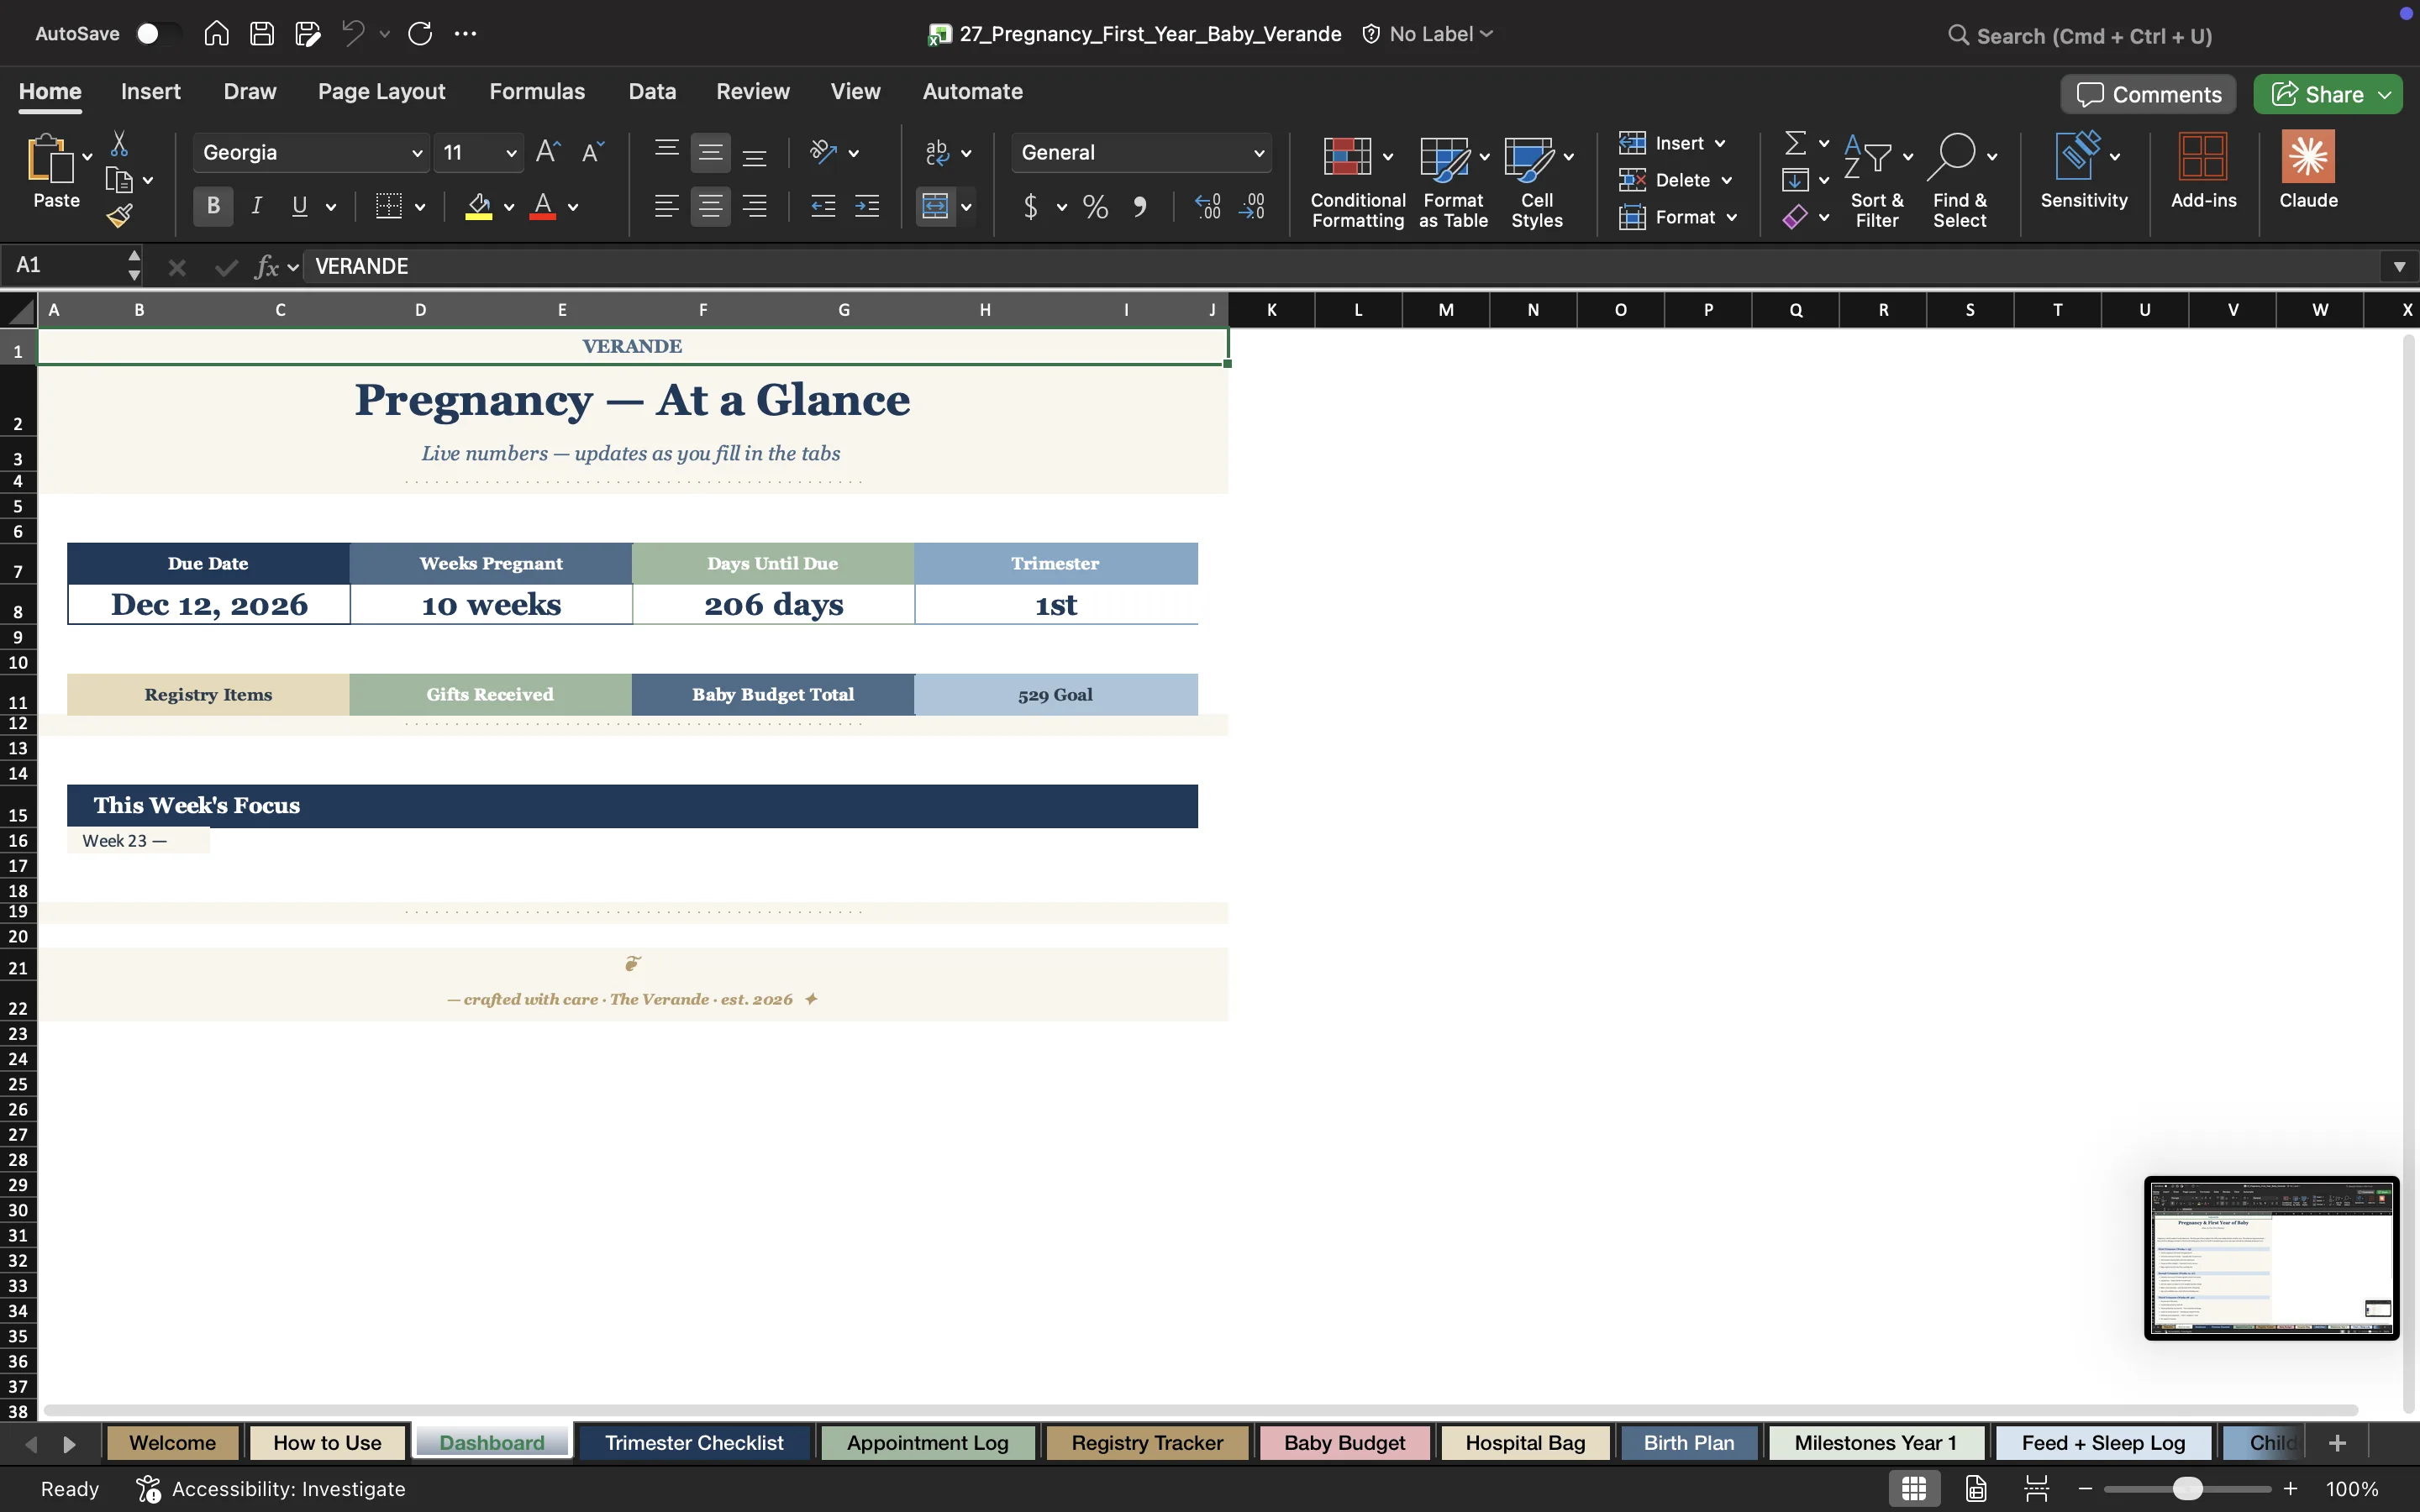Click the AutoSum sigma icon
This screenshot has height=1512, width=2420.
tap(1796, 143)
